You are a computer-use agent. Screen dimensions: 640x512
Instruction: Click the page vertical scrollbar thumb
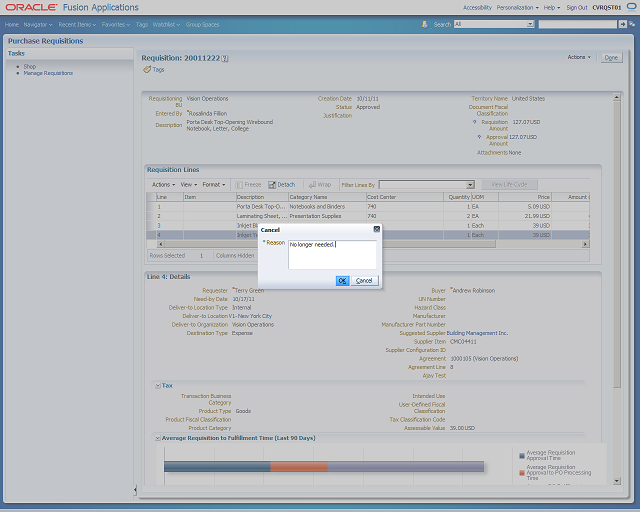point(617,244)
